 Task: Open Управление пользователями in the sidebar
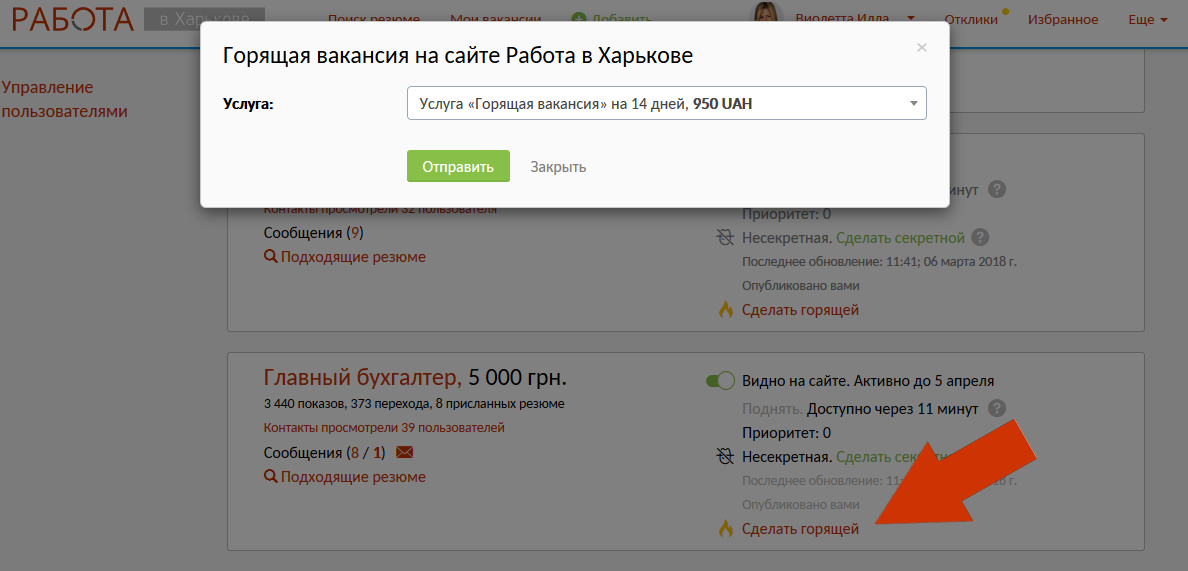(x=65, y=99)
